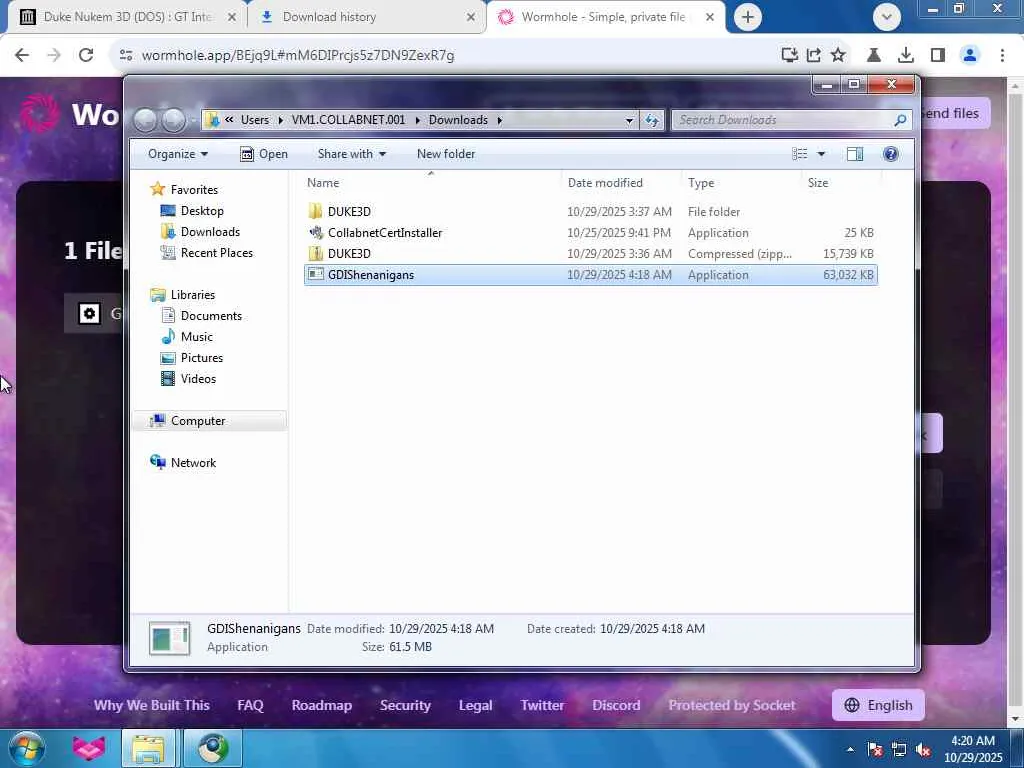Open Chrome downloads tray icon

[x=905, y=56]
